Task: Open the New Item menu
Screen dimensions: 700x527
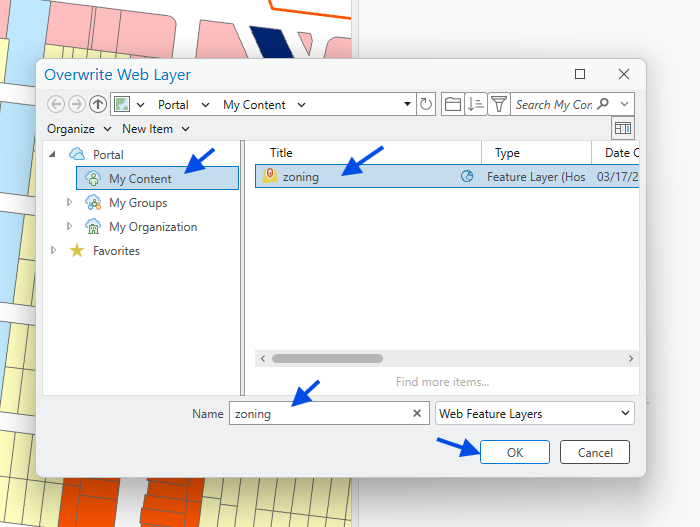Action: tap(155, 129)
